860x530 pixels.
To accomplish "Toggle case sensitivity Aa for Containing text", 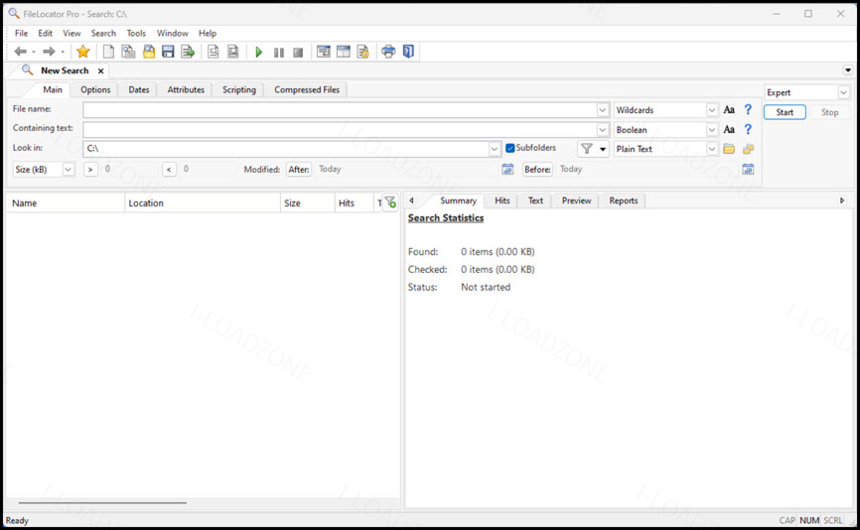I will coord(729,129).
